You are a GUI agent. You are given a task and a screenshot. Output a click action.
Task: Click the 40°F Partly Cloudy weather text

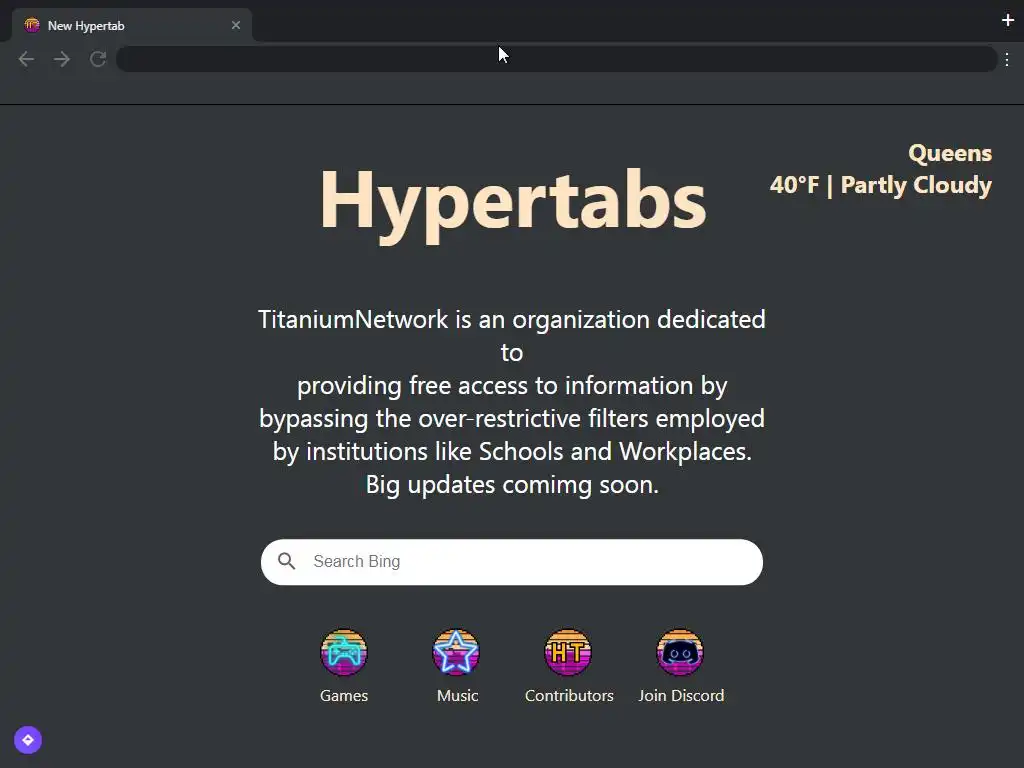click(880, 185)
